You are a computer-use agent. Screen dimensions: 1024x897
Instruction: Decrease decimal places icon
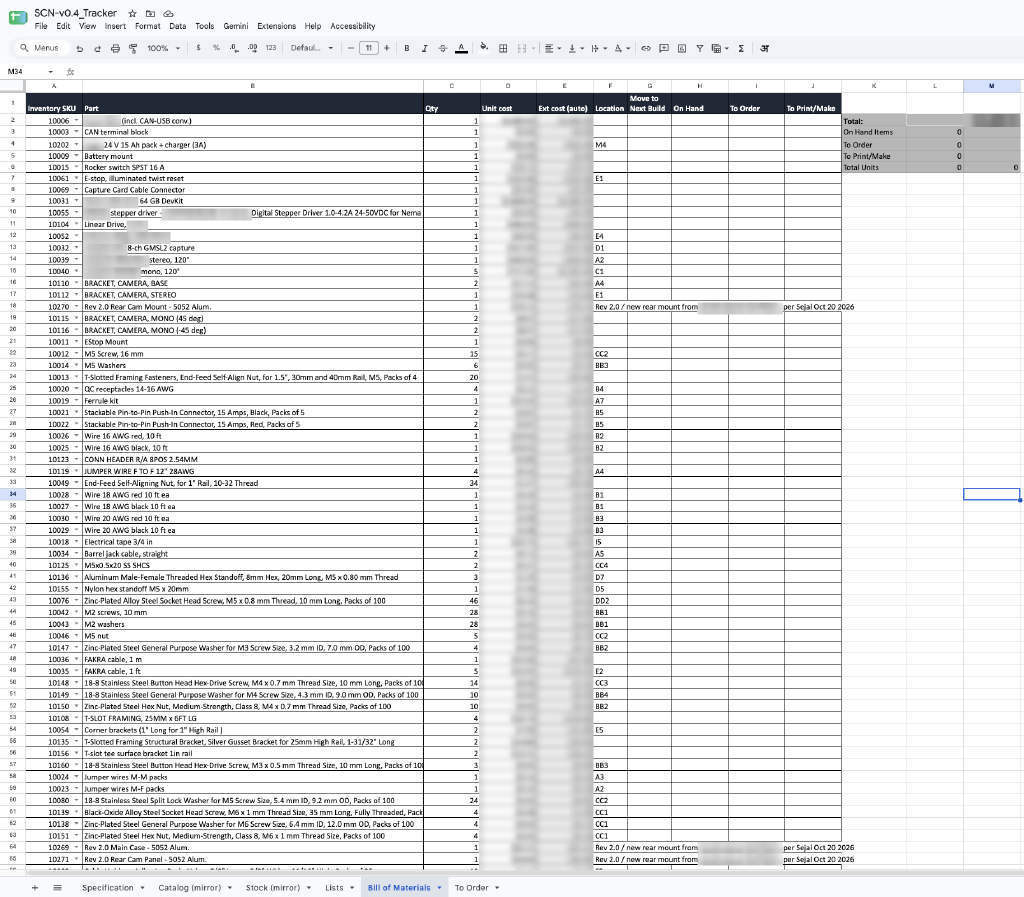tap(234, 48)
